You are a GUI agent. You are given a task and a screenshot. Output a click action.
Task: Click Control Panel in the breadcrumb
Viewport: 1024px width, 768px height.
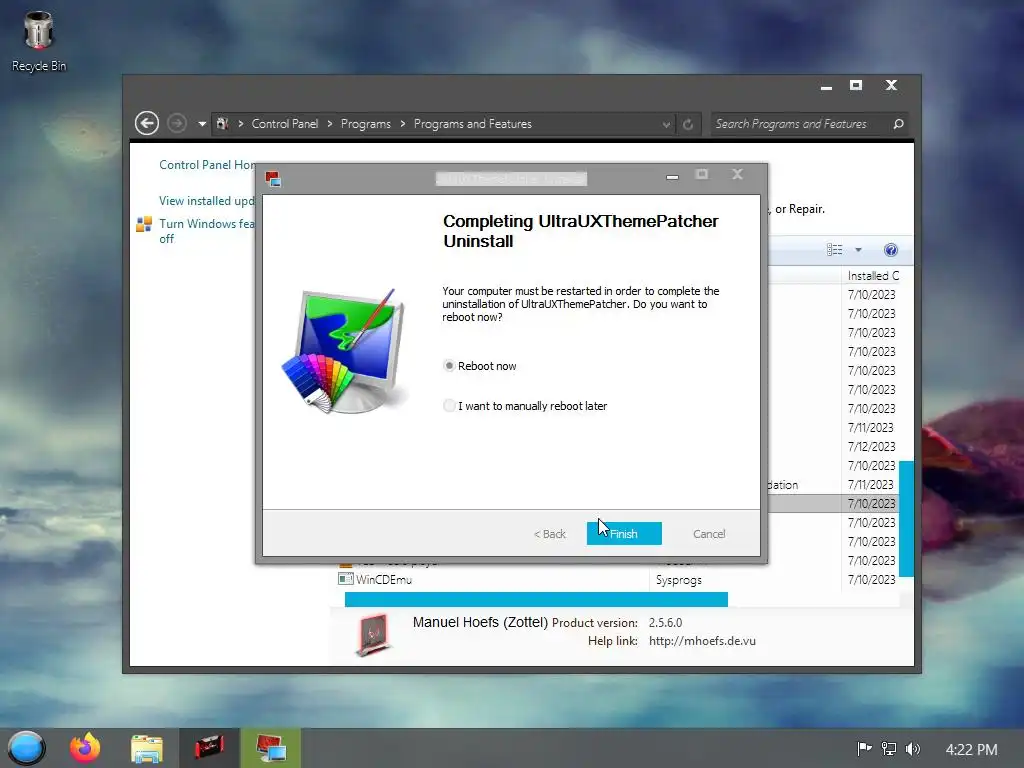pos(285,123)
